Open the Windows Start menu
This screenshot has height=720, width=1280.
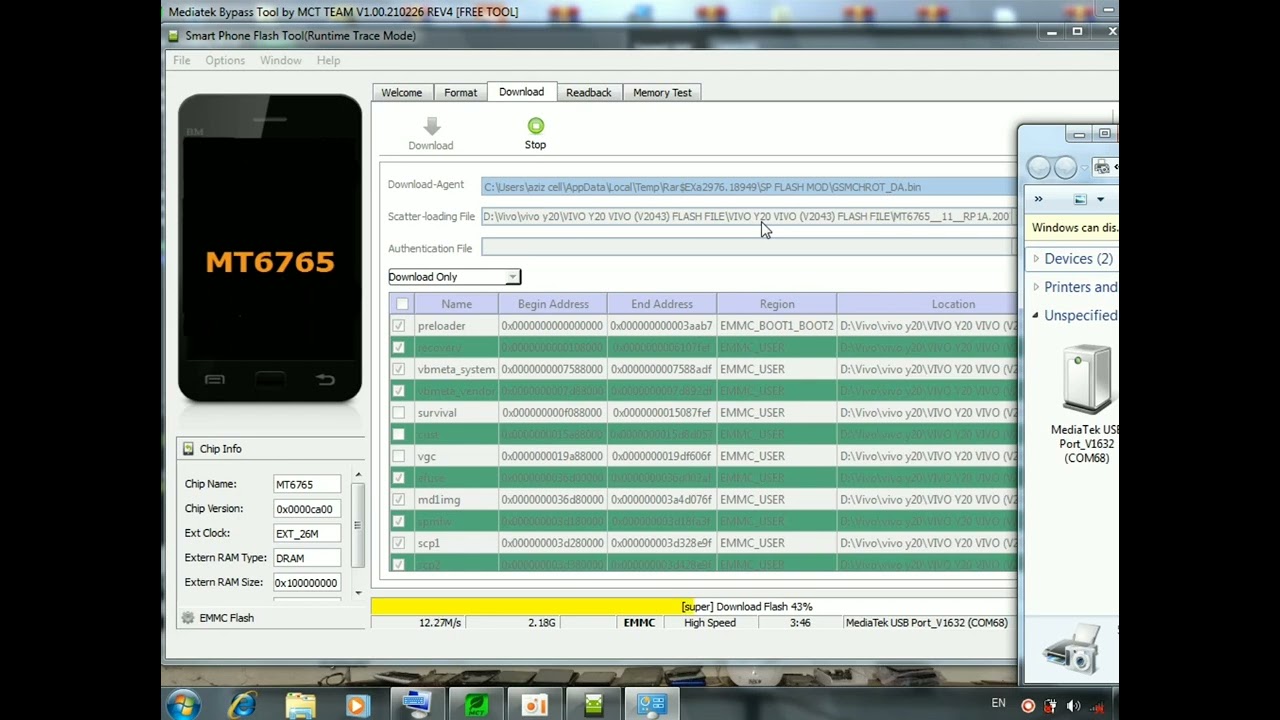pos(184,705)
